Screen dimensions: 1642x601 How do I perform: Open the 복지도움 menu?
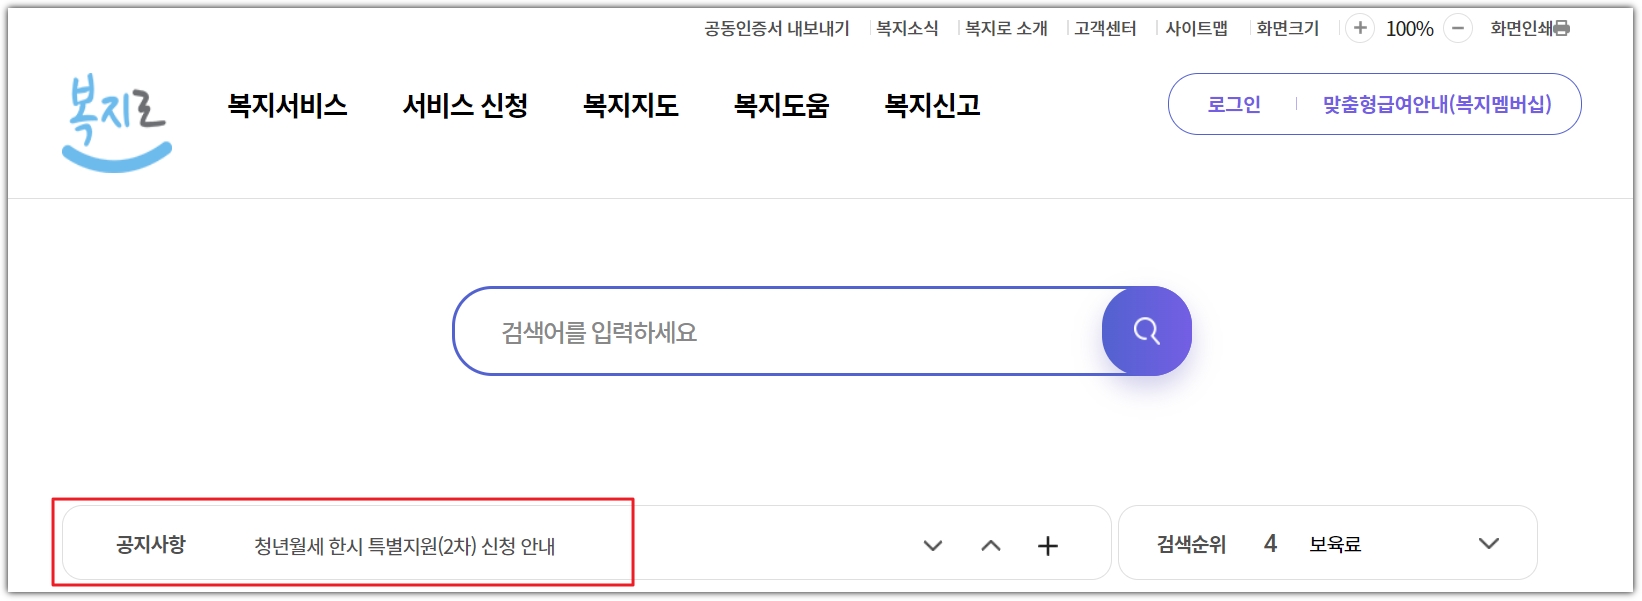[782, 105]
